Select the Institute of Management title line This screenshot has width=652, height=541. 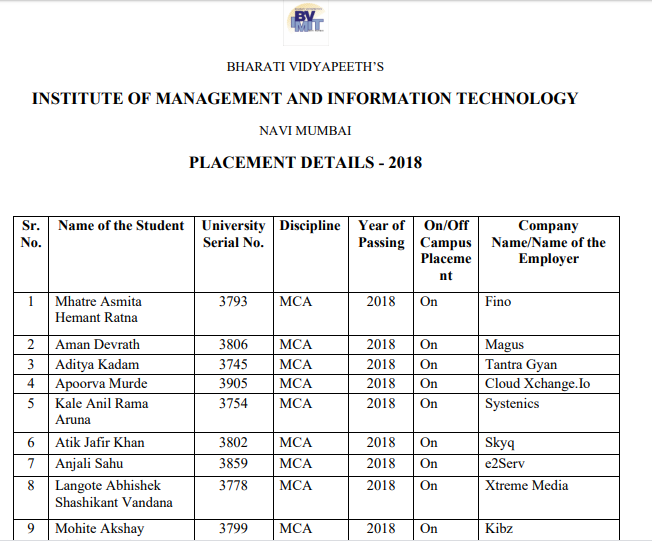(305, 98)
